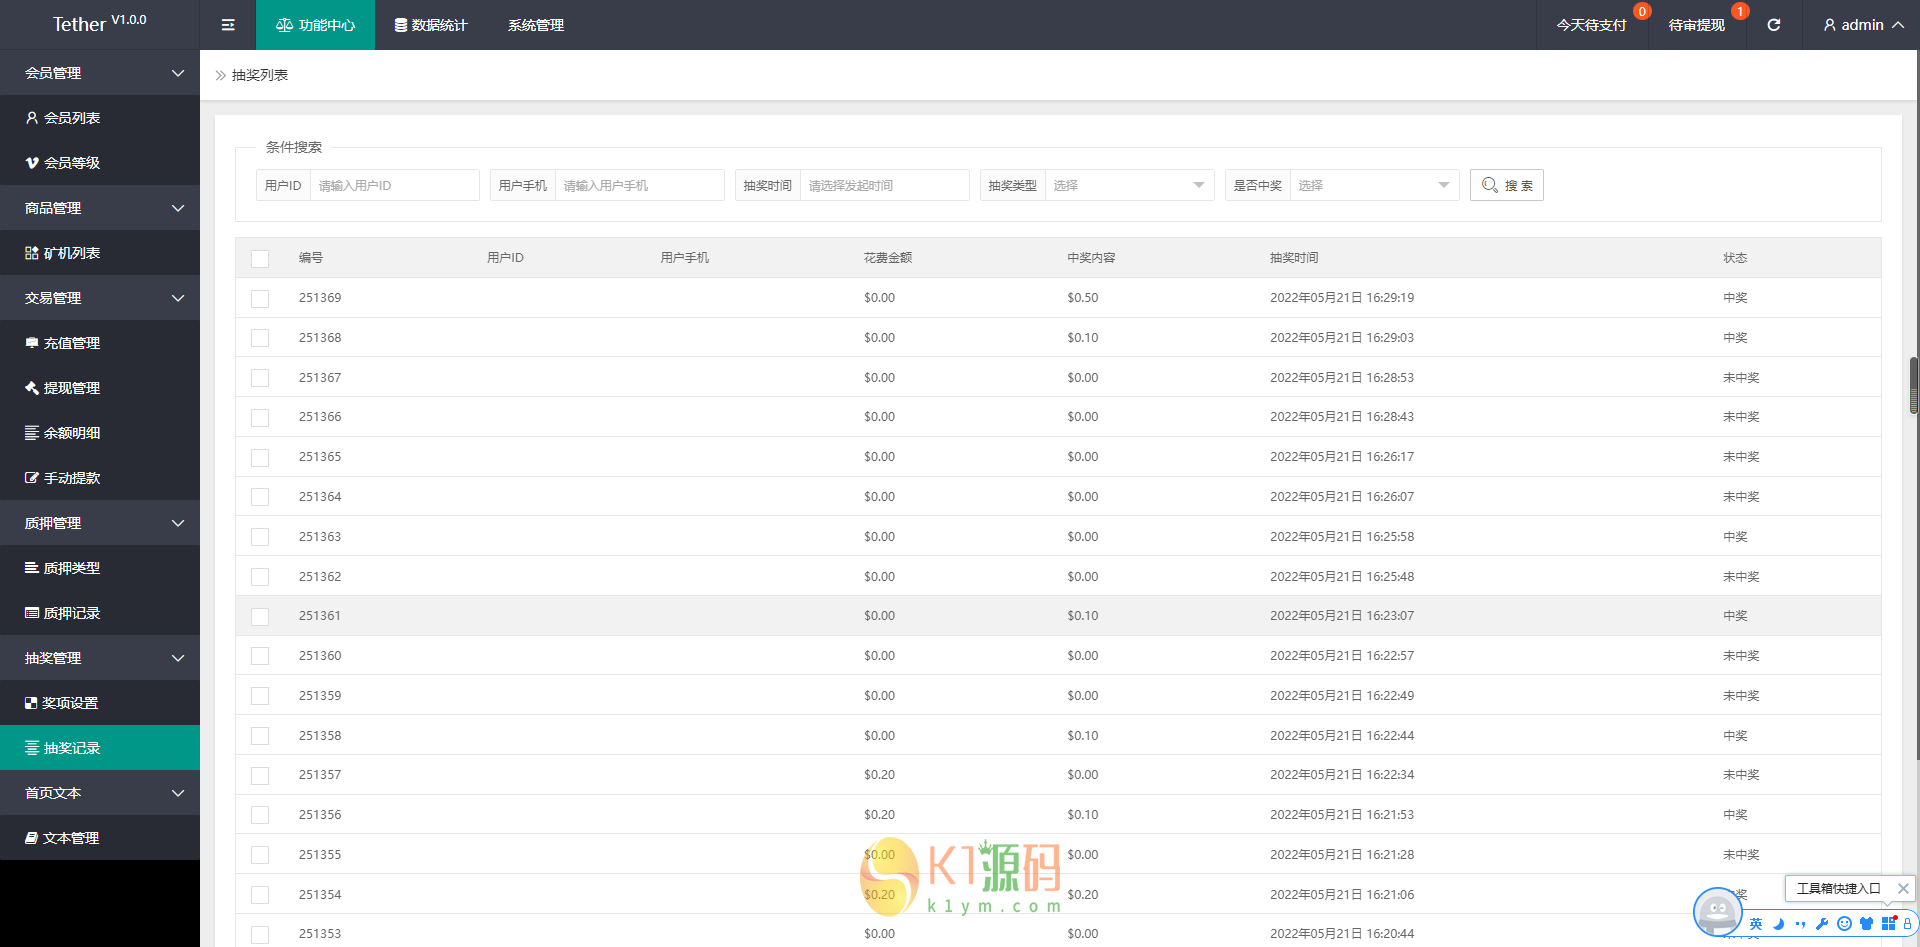Image resolution: width=1920 pixels, height=947 pixels.
Task: Click the refresh icon in top bar
Action: pos(1773,25)
